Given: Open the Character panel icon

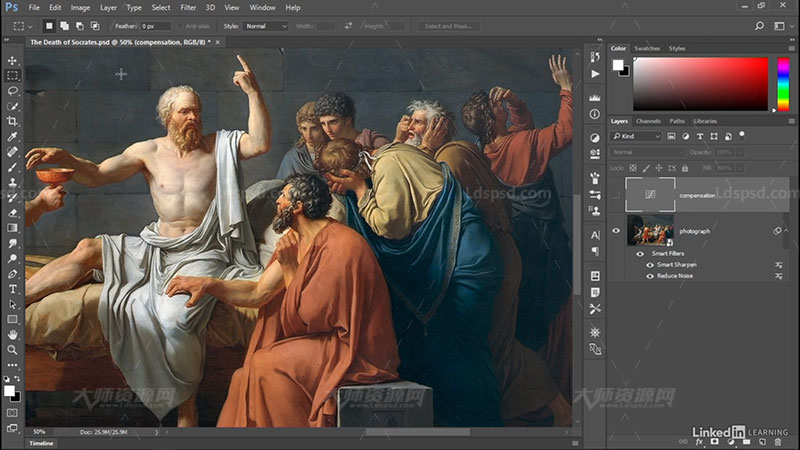Looking at the screenshot, I should 595,235.
